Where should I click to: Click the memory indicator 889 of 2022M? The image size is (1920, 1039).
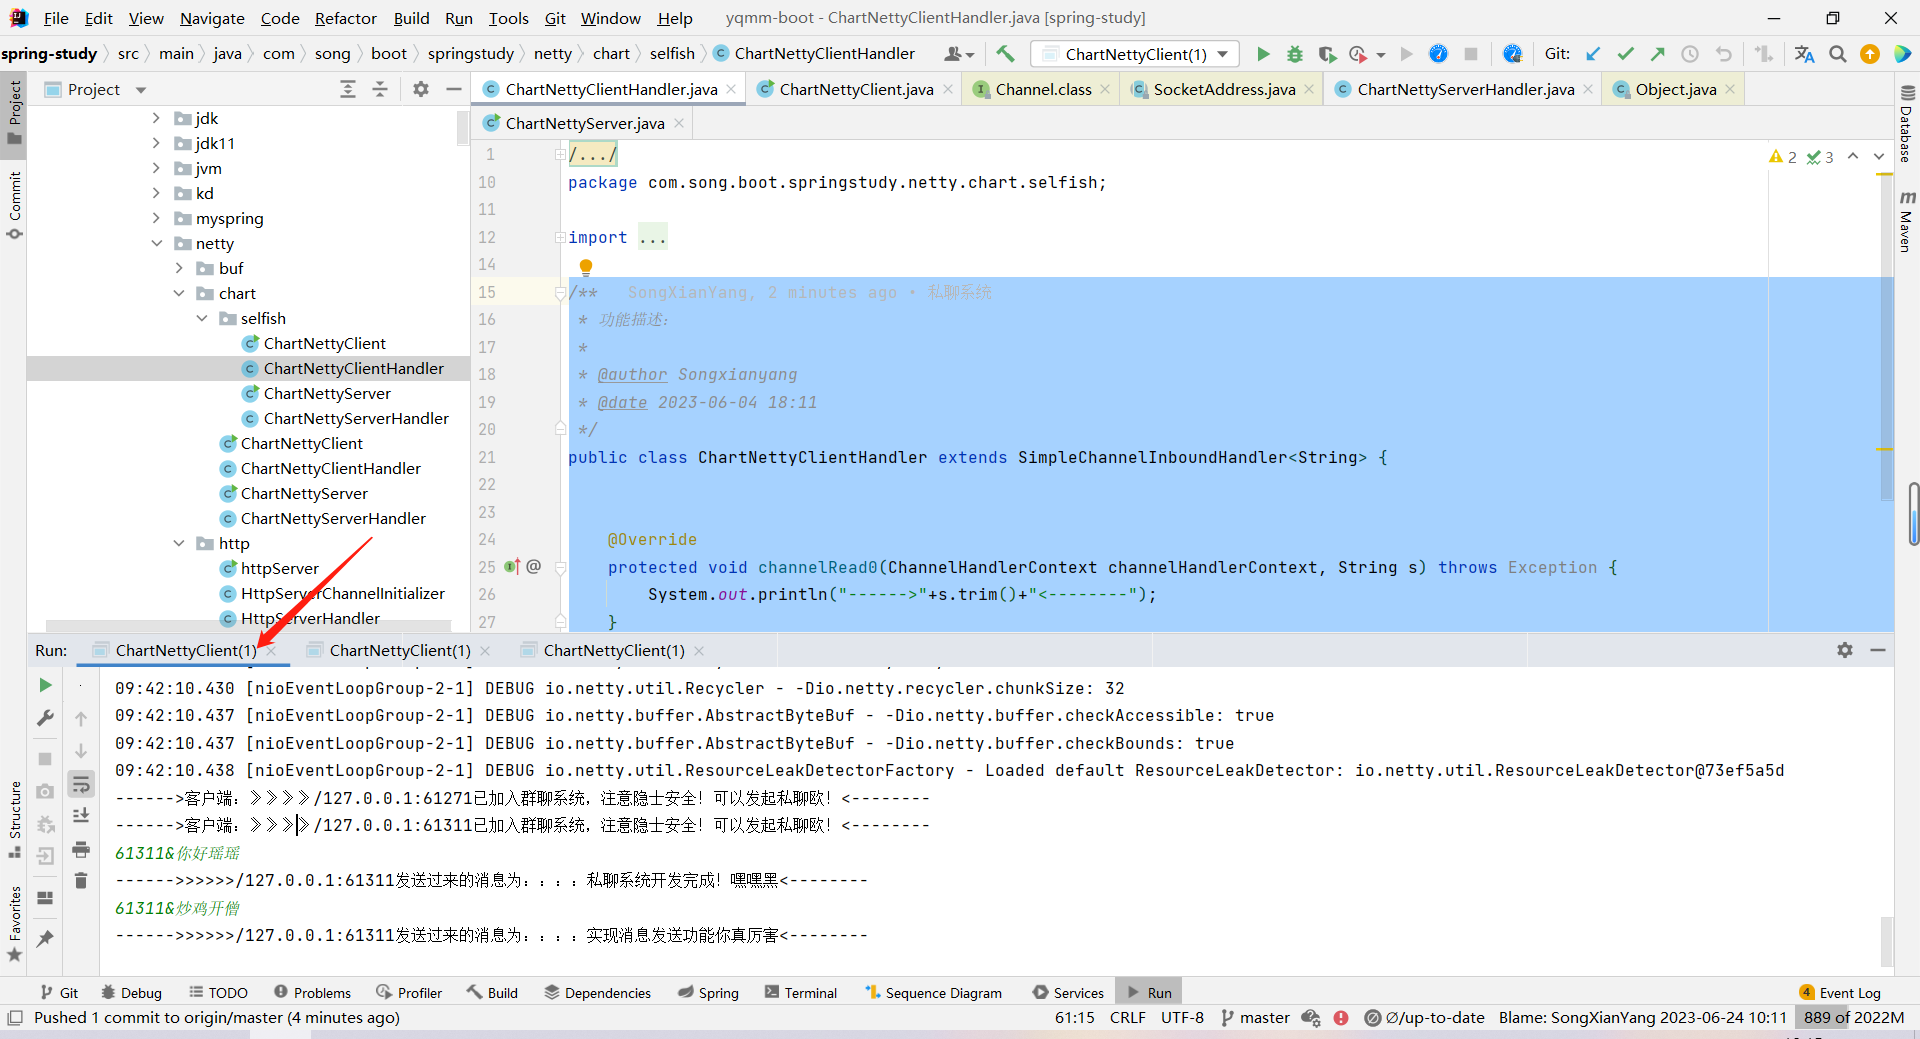pos(1854,1017)
